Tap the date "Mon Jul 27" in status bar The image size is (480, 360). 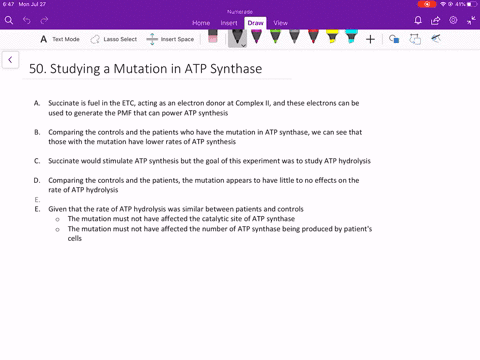point(32,4)
